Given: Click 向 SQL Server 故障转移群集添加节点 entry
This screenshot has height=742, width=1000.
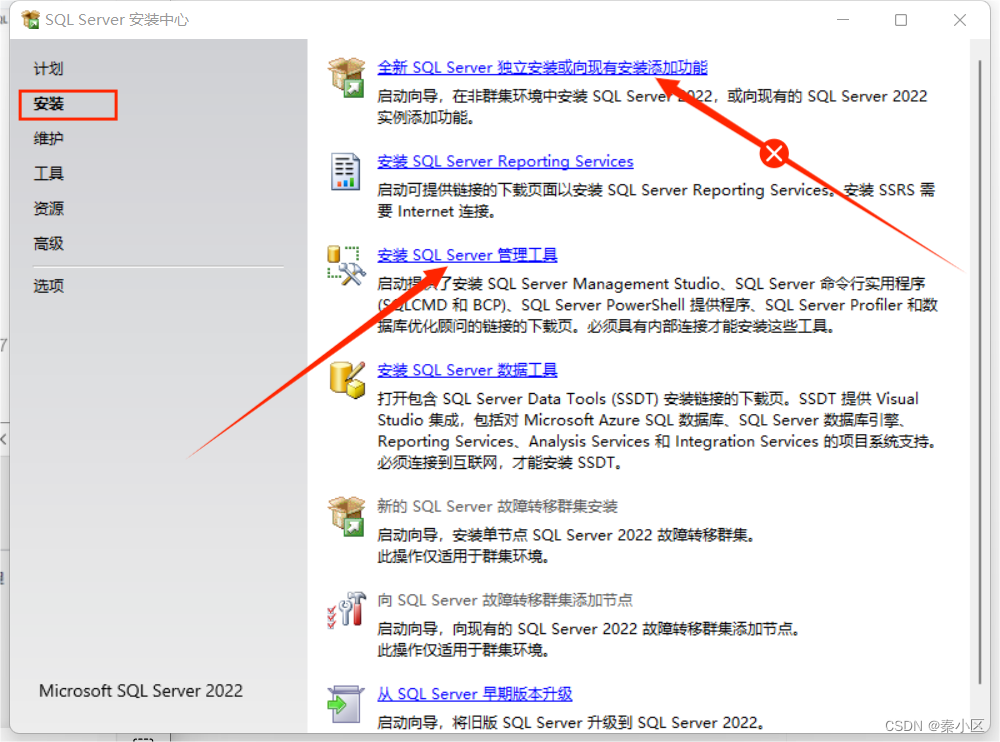Looking at the screenshot, I should pyautogui.click(x=505, y=600).
